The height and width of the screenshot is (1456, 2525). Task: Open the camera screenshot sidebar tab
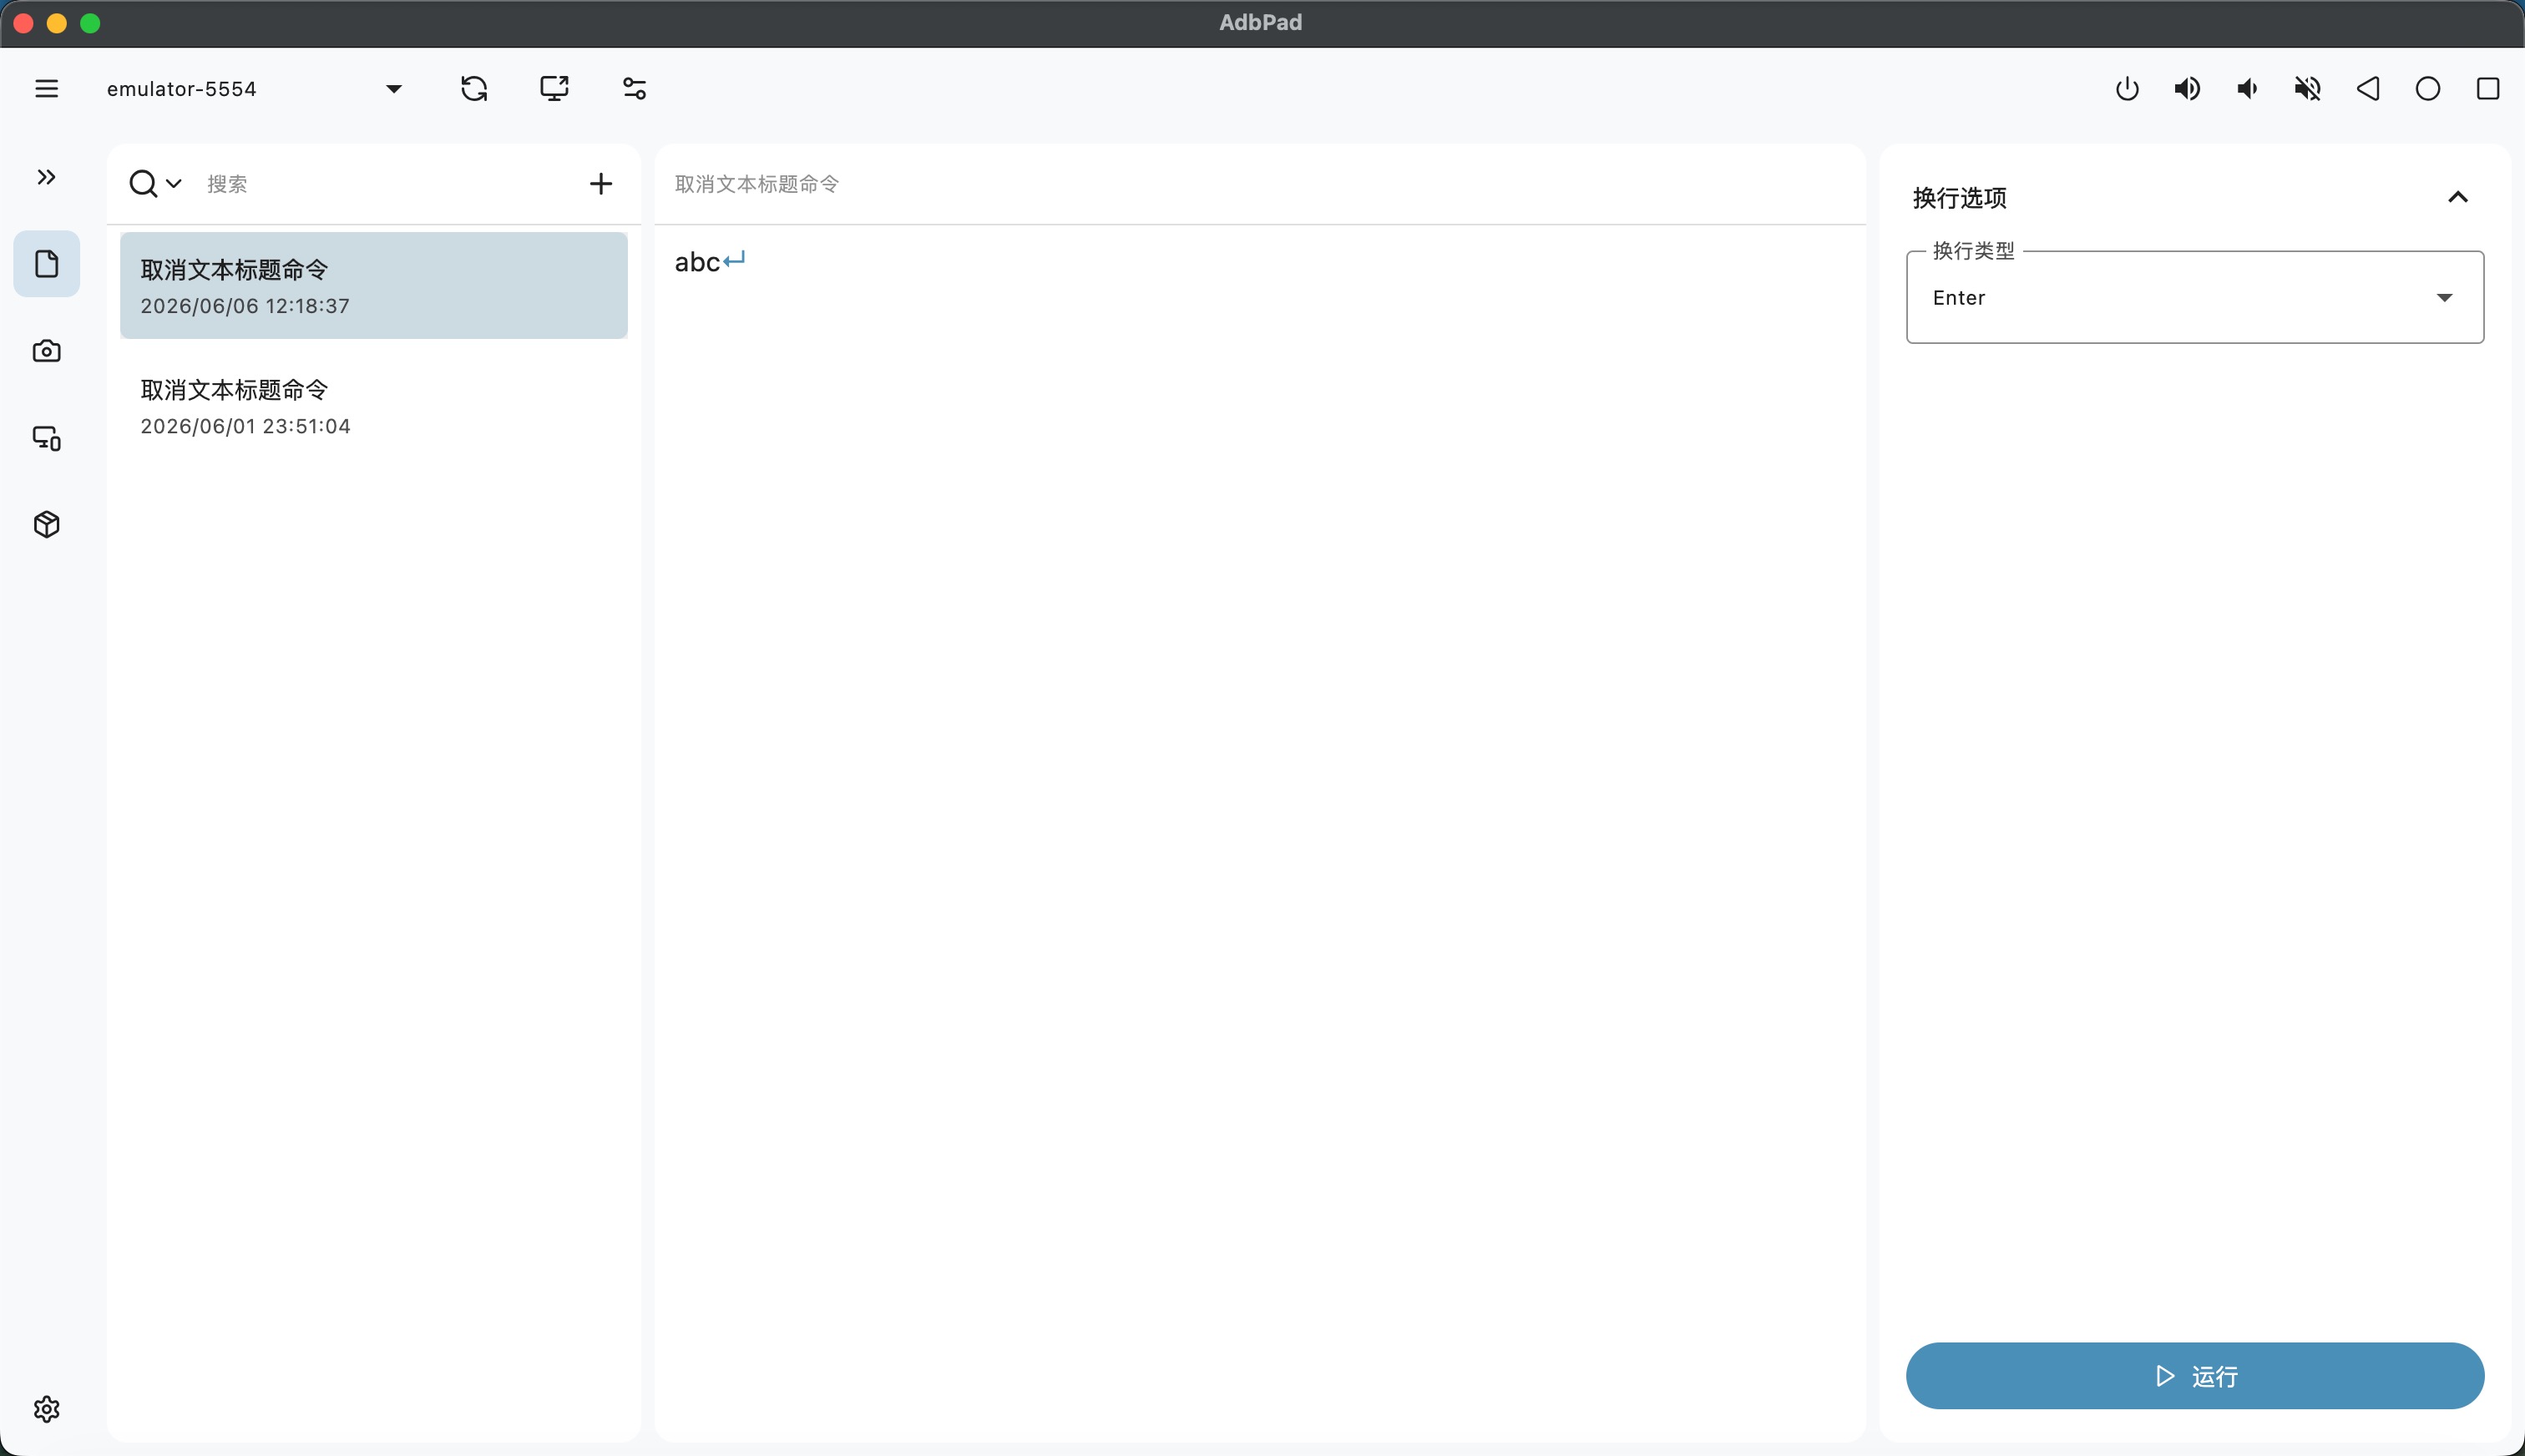click(x=46, y=351)
